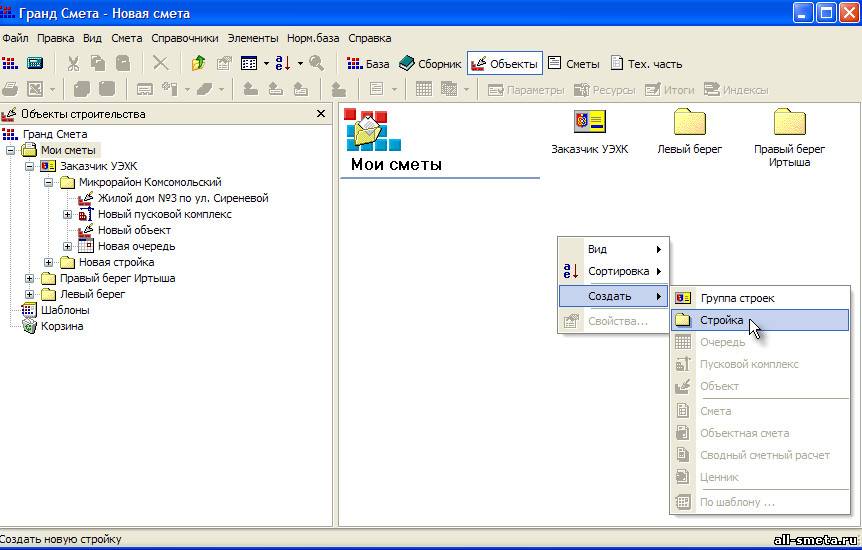This screenshot has width=862, height=550.
Task: Go up one level with green arrow folder icon
Action: (x=198, y=63)
